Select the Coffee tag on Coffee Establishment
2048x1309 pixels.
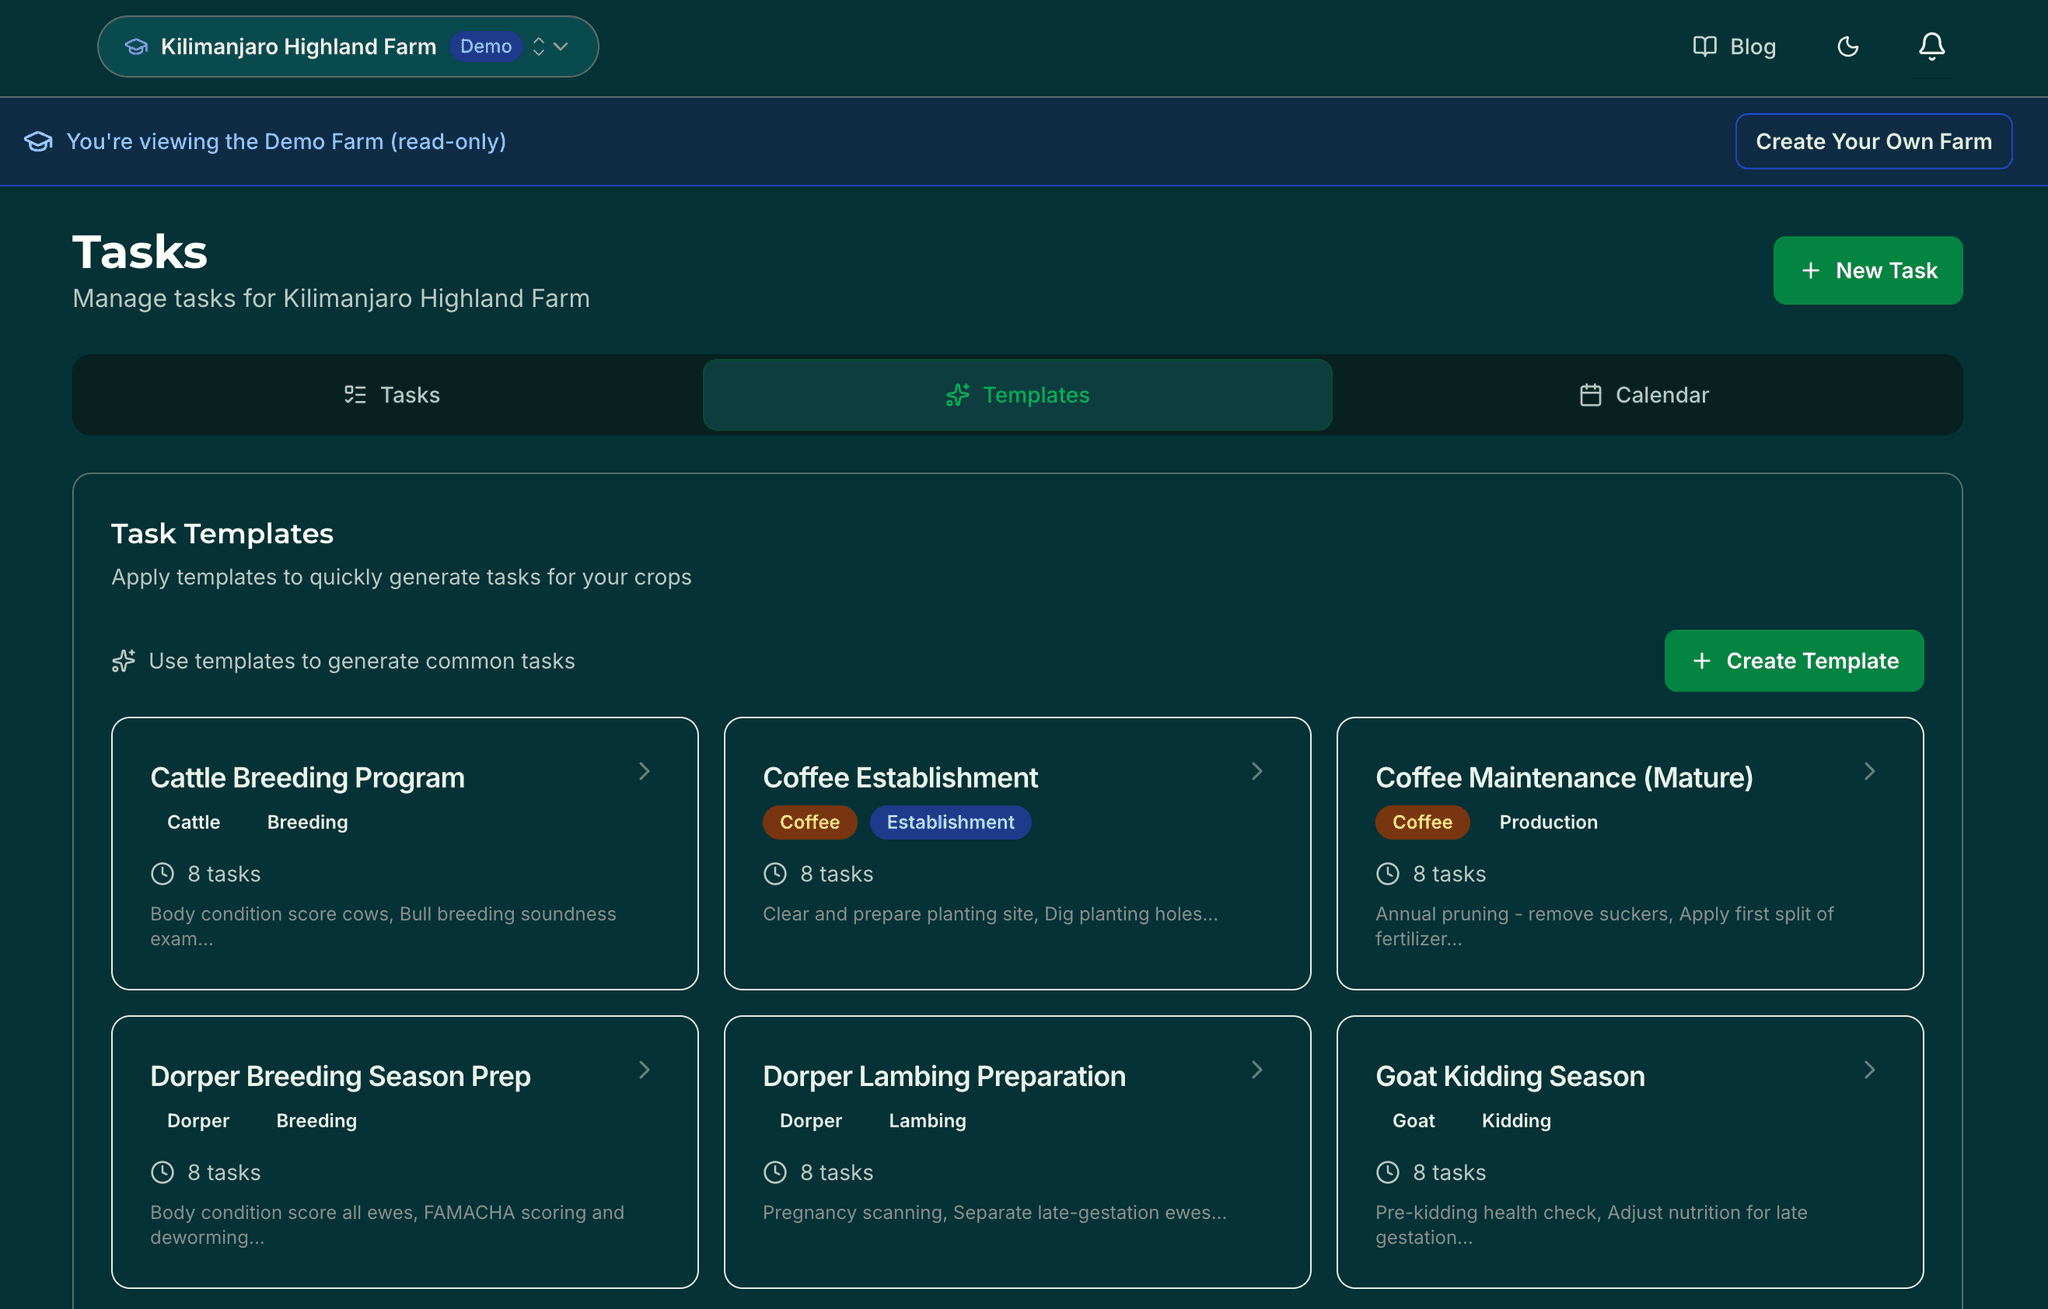(809, 822)
